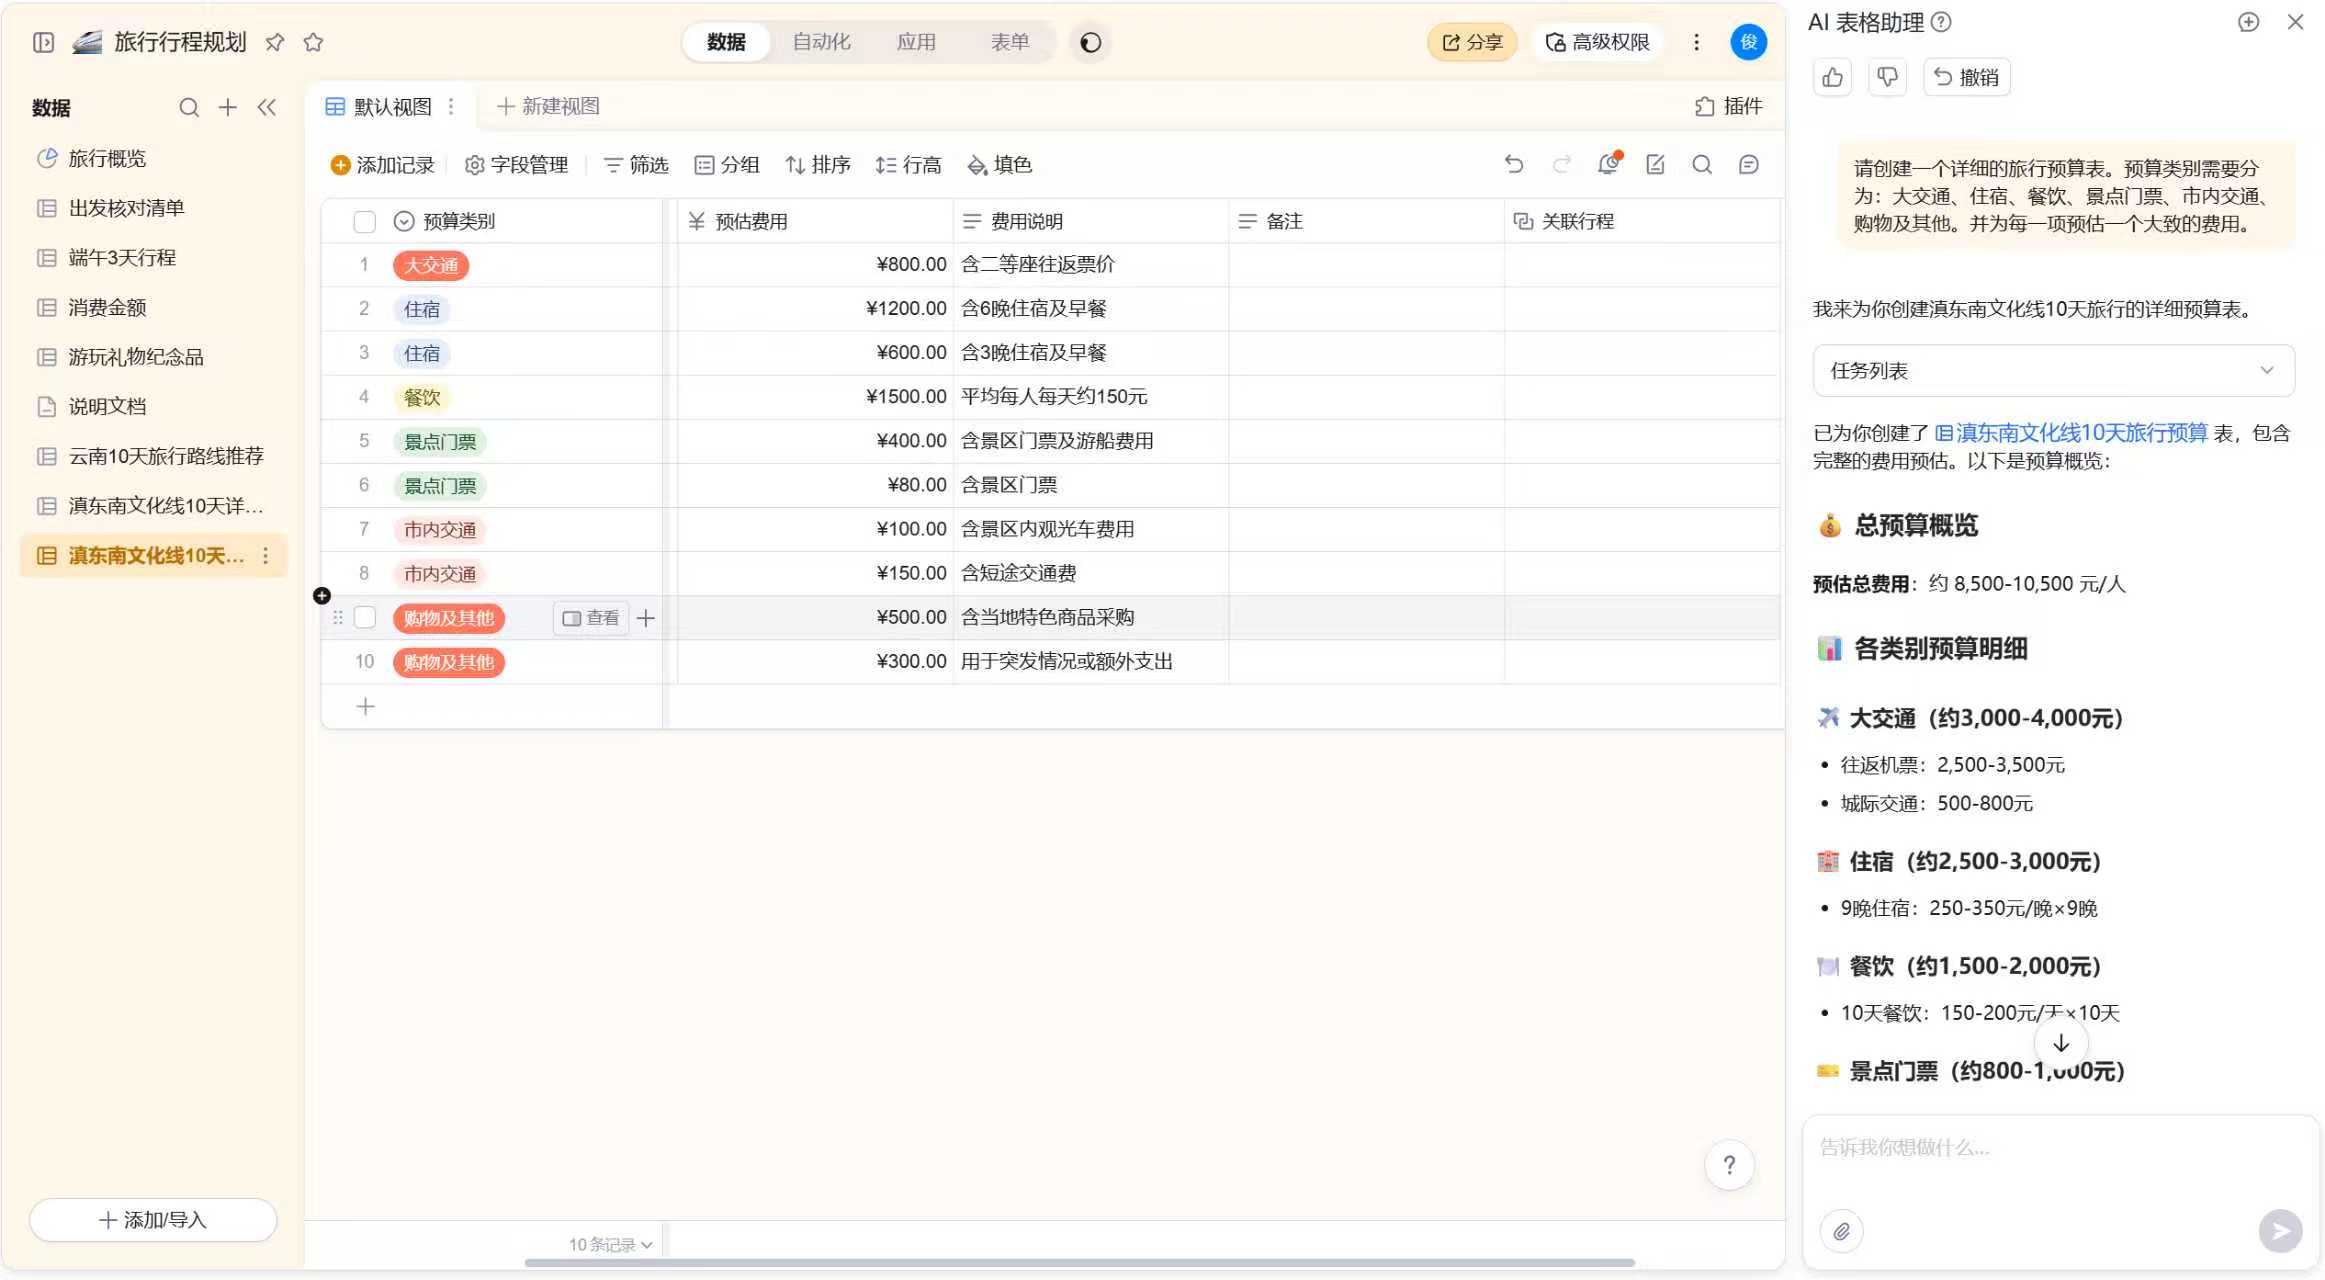Switch to the 自动化 tab

pyautogui.click(x=821, y=42)
